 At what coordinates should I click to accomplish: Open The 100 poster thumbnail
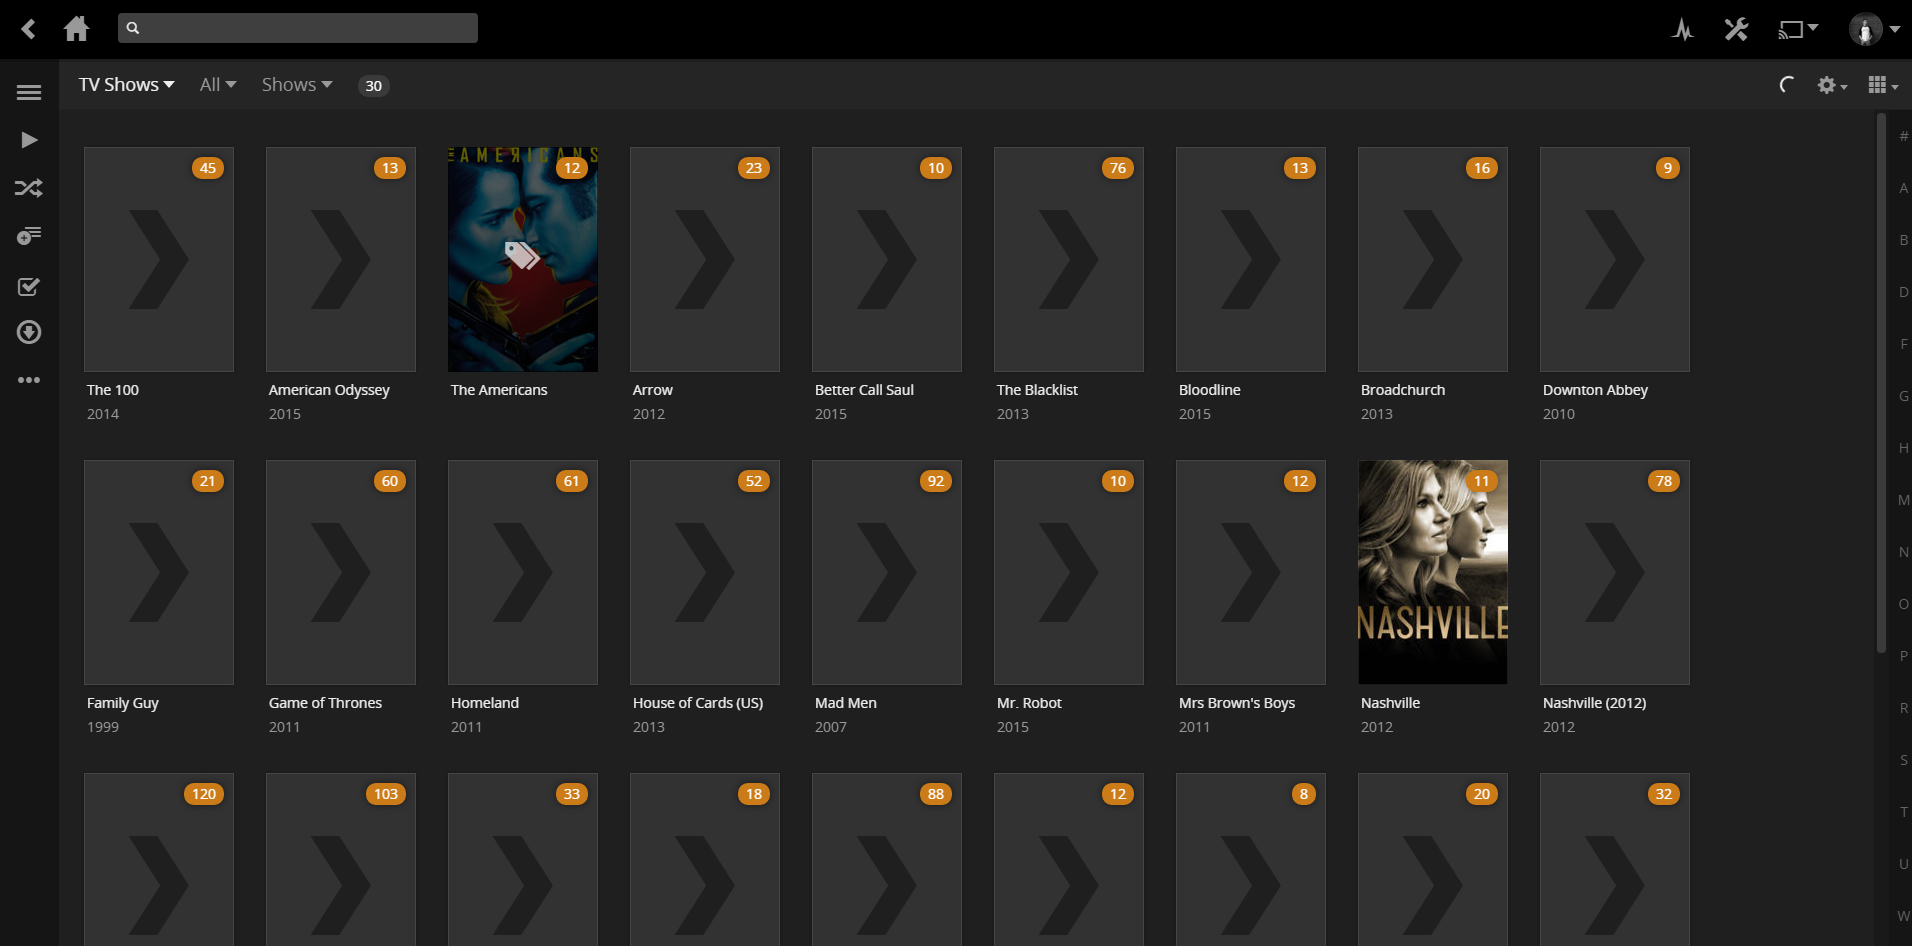(x=159, y=259)
